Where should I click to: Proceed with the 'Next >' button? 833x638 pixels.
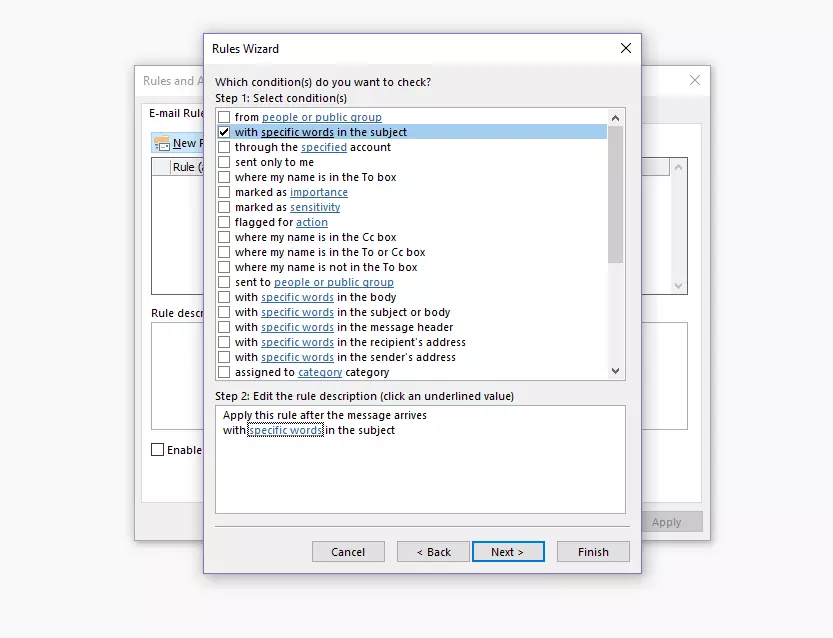(x=508, y=552)
